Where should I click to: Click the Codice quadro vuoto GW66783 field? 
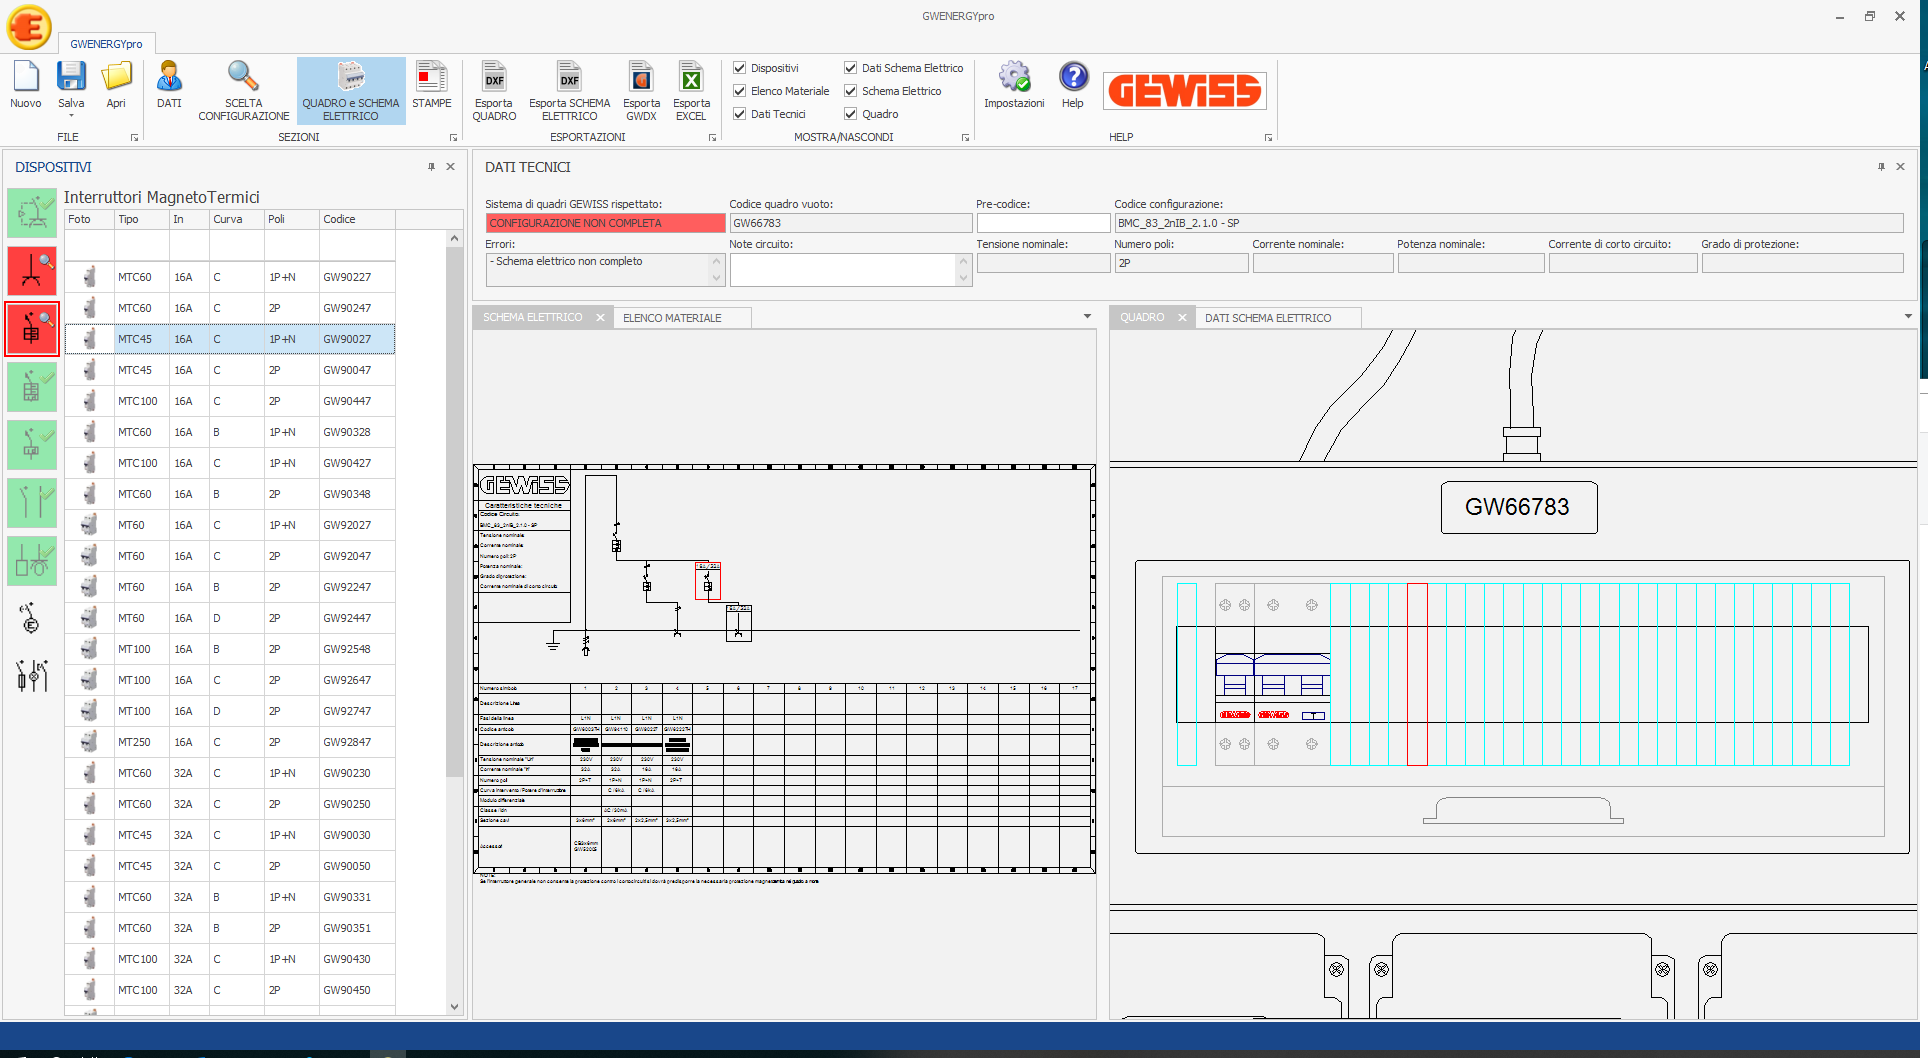[x=850, y=223]
